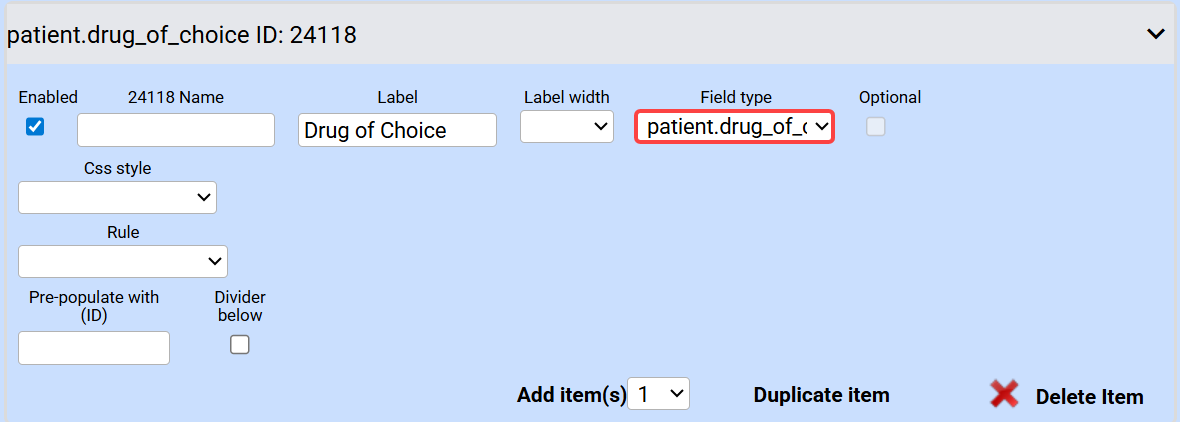
Task: Enable the Divider below checkbox
Action: [240, 345]
